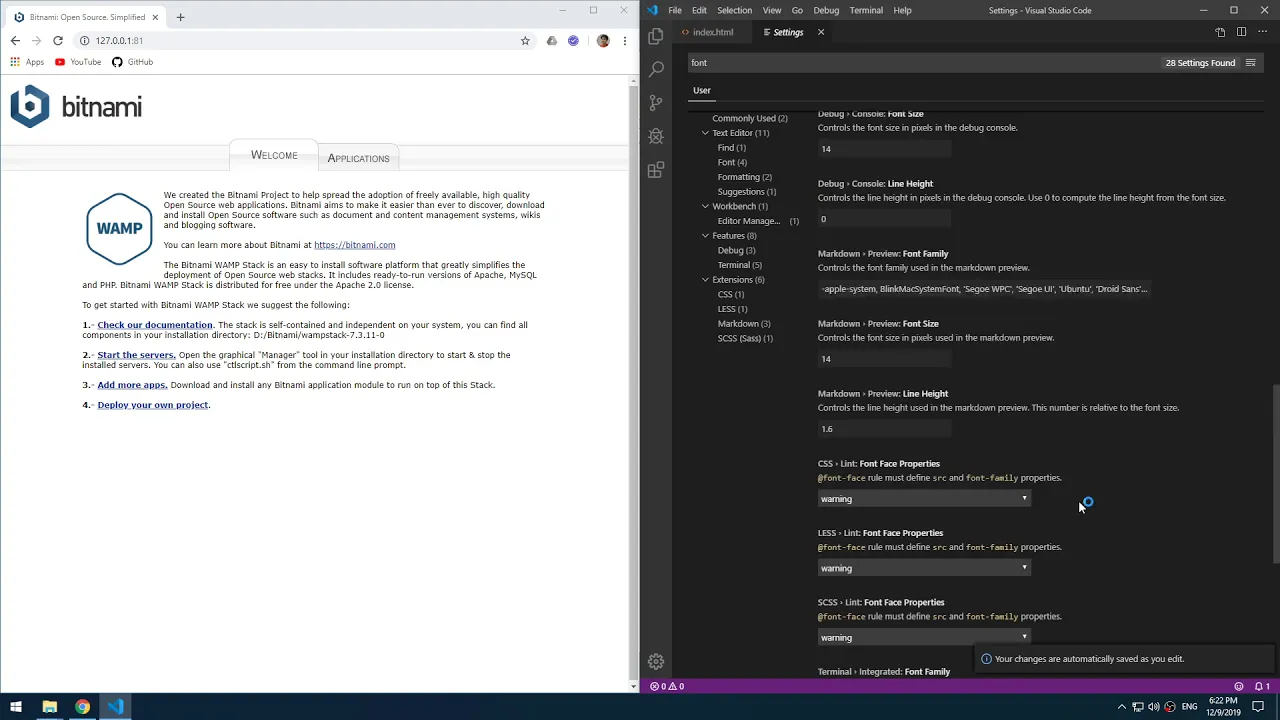This screenshot has height=720, width=1280.
Task: Open the https://bitnami.com link
Action: (354, 245)
